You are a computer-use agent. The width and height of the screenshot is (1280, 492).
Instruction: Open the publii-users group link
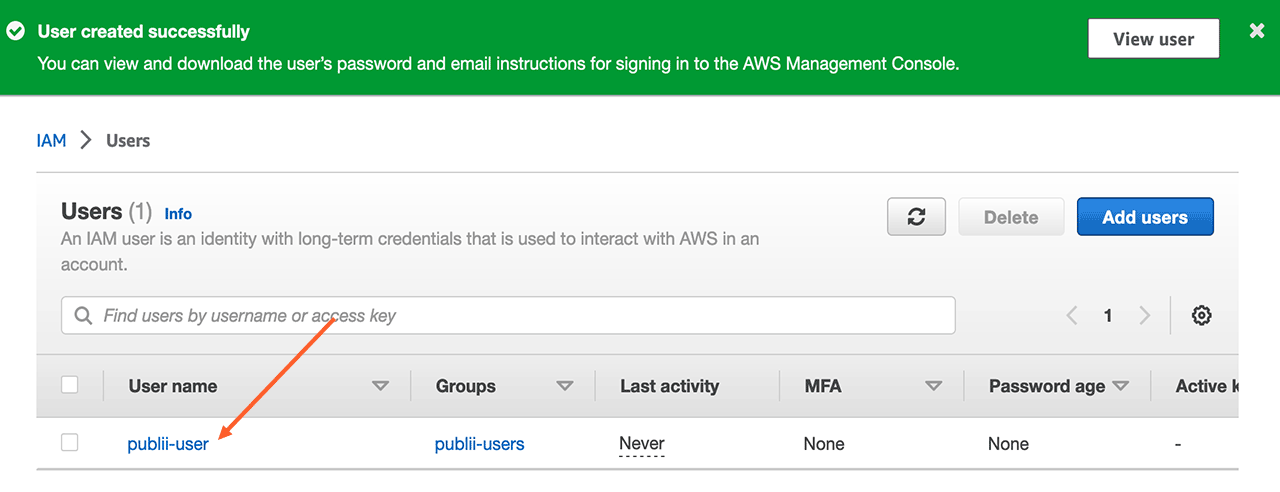(x=479, y=444)
